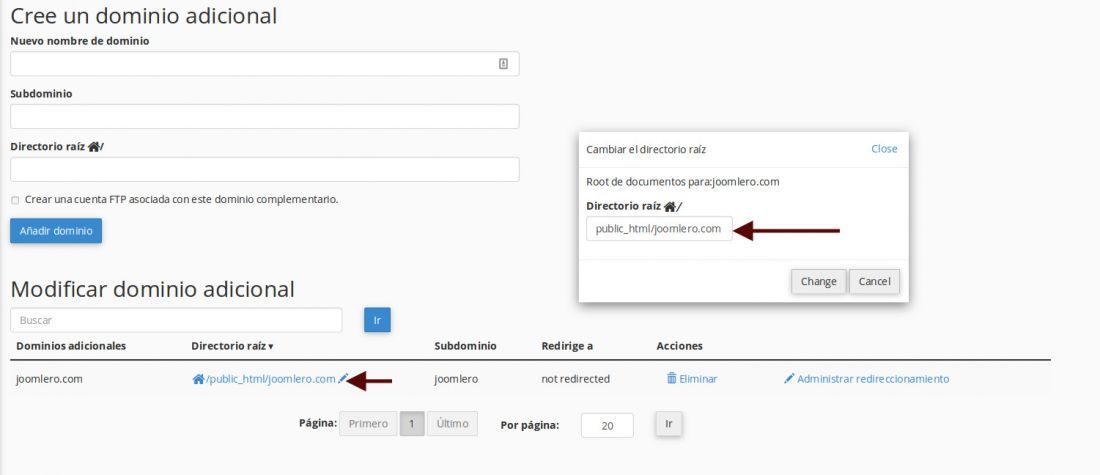Click the autofill icon inside Nuevo nombre de dominio
The width and height of the screenshot is (1100, 475).
(x=503, y=64)
